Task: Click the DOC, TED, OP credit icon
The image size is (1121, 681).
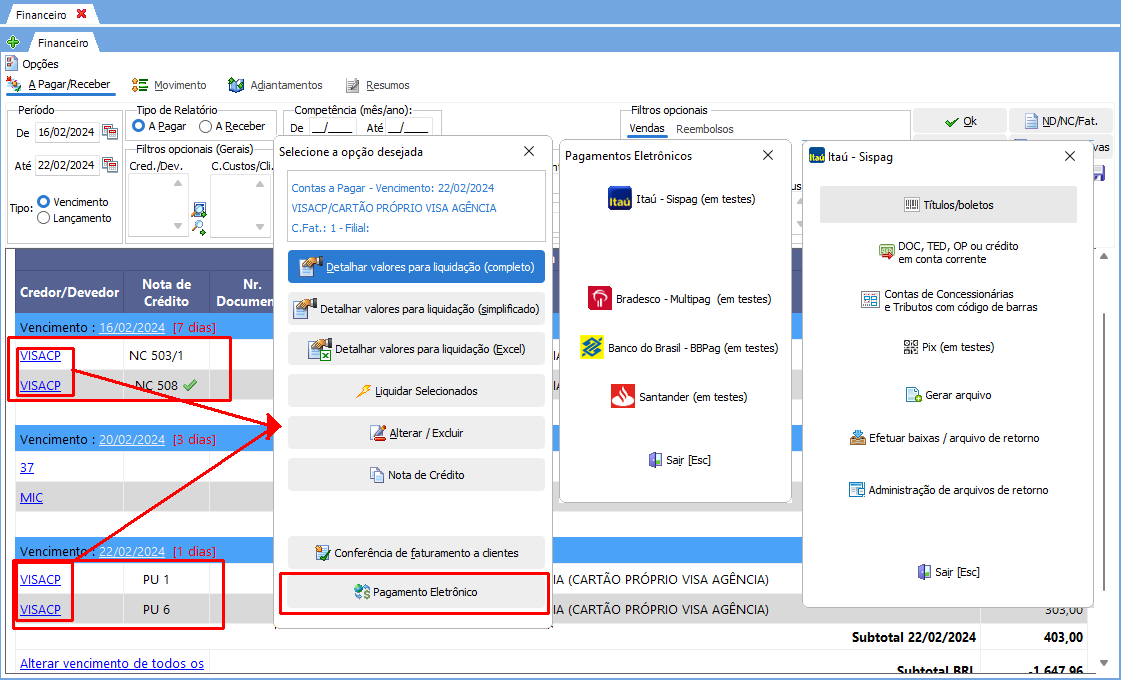Action: (887, 252)
